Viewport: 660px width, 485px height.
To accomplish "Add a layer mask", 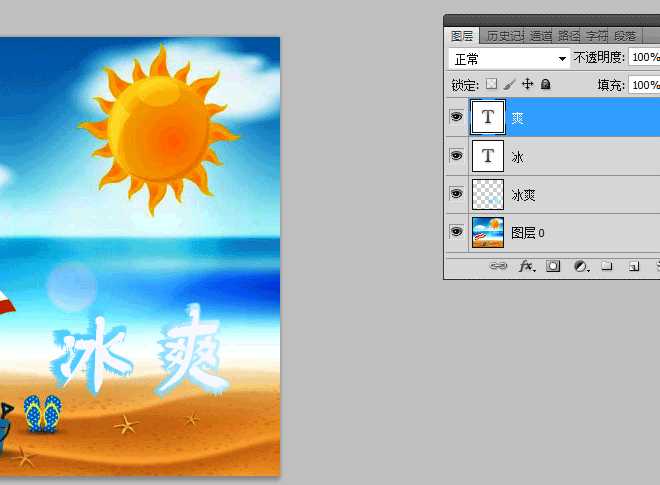I will [553, 267].
